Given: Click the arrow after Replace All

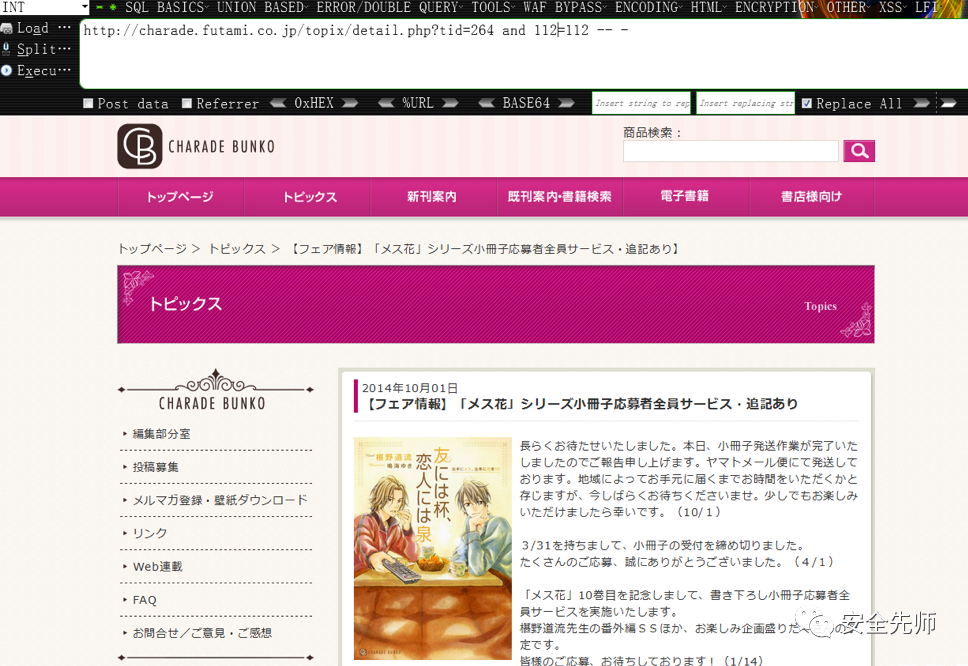Looking at the screenshot, I should click(x=922, y=103).
